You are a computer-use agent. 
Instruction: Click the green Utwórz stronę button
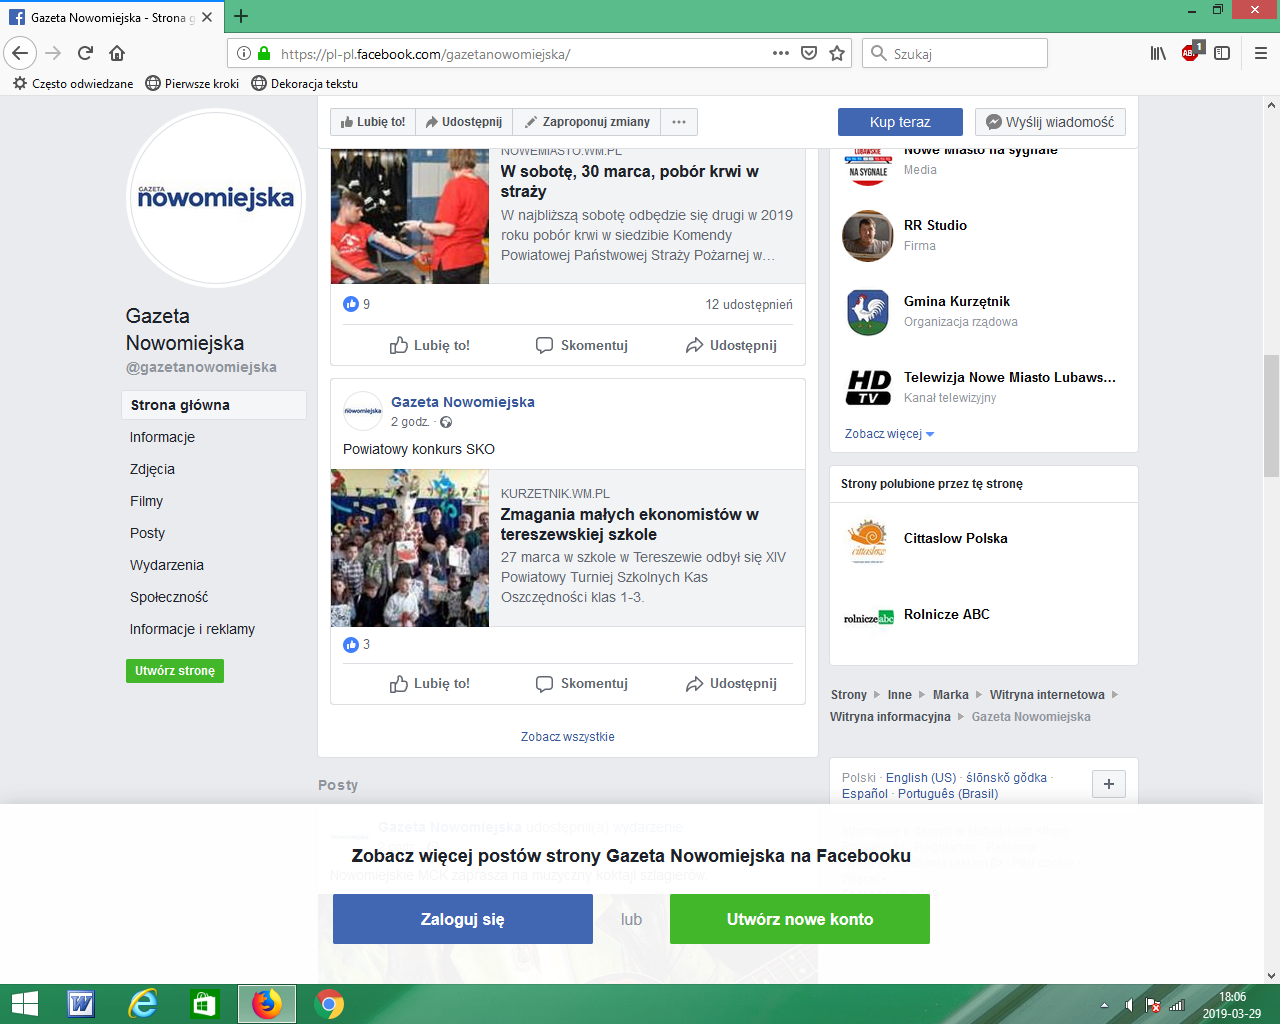175,671
